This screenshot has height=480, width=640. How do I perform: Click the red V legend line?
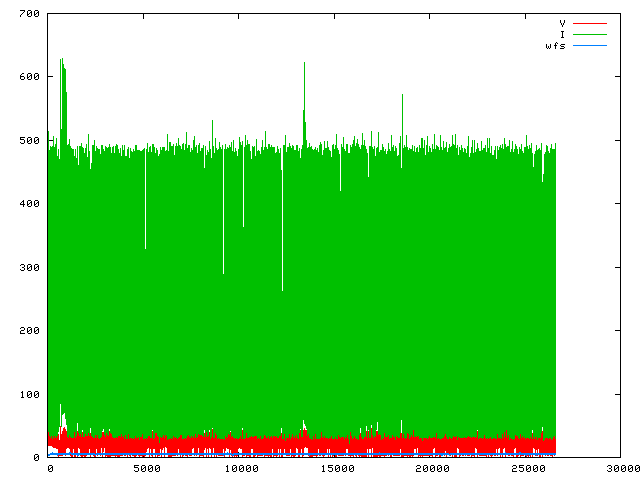point(590,23)
